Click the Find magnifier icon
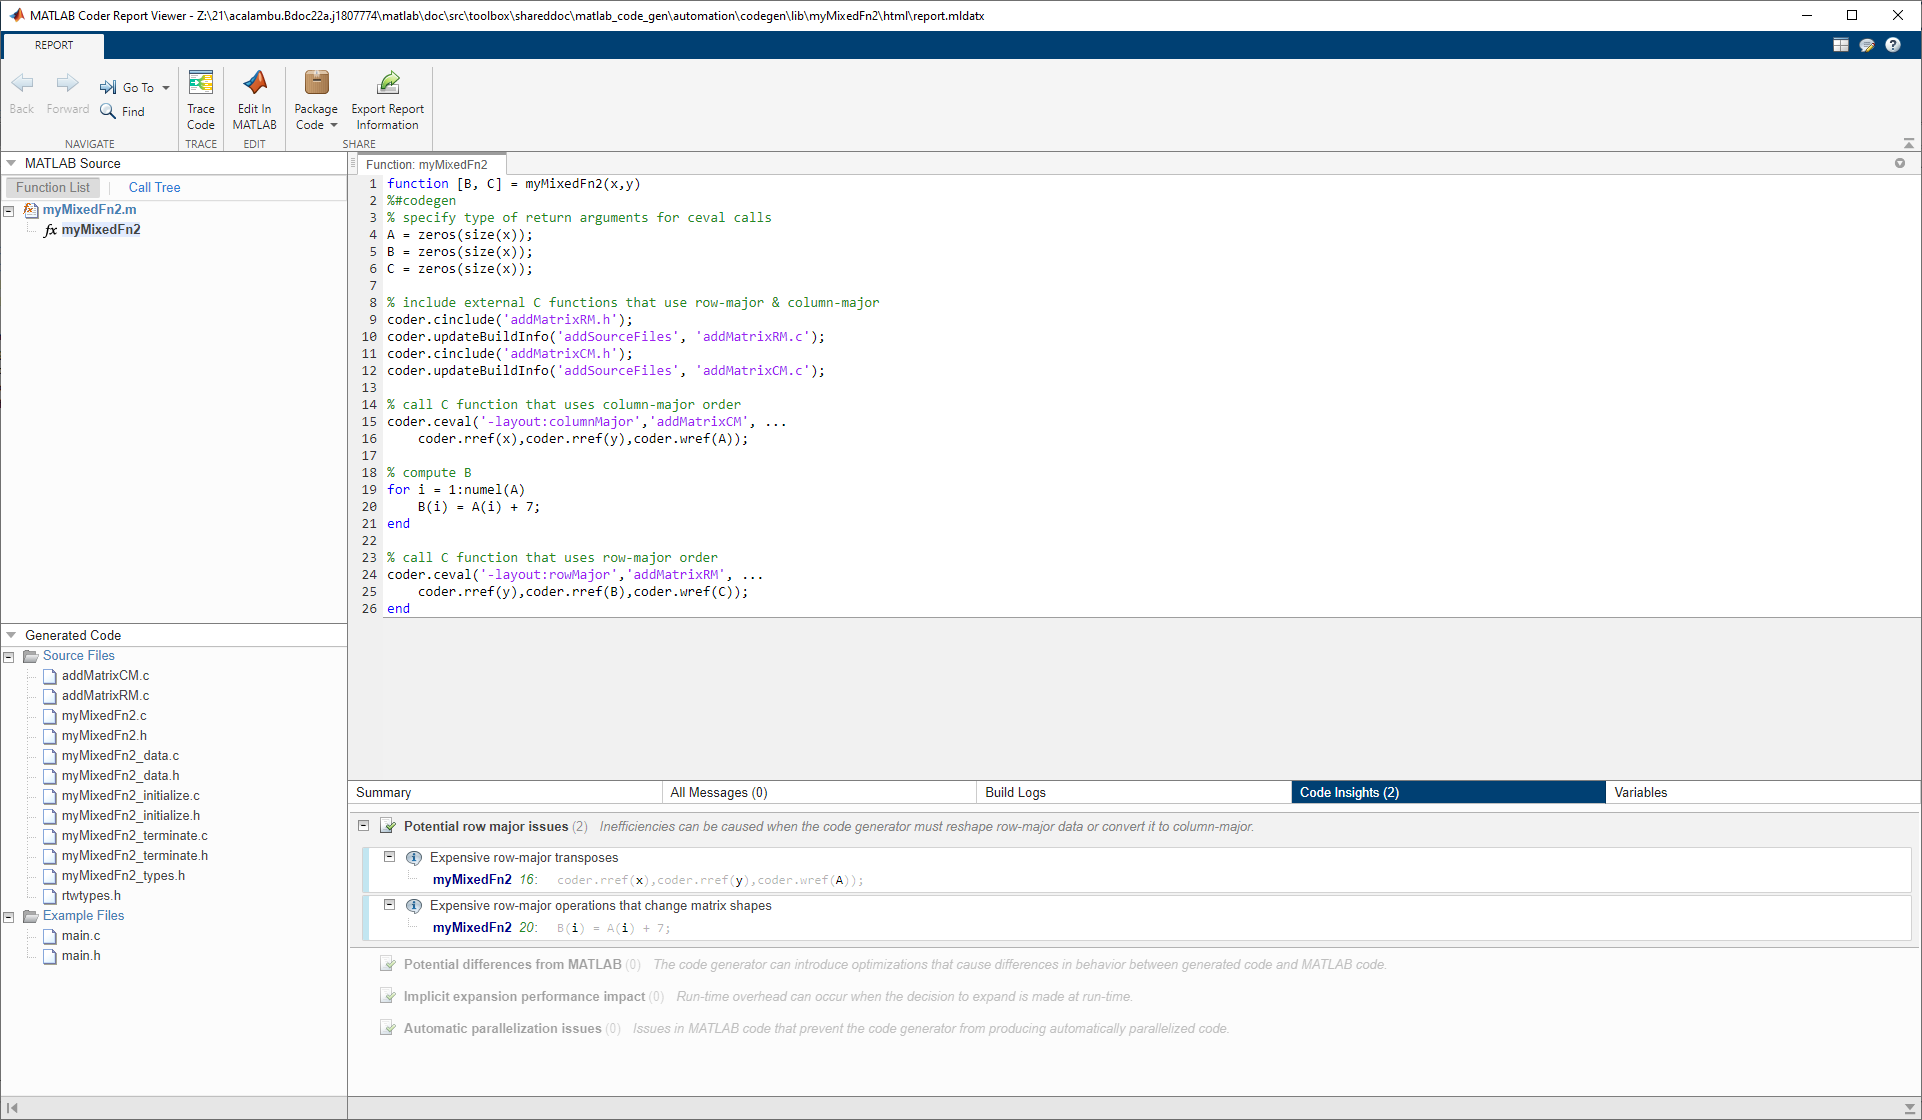The image size is (1922, 1120). click(108, 111)
